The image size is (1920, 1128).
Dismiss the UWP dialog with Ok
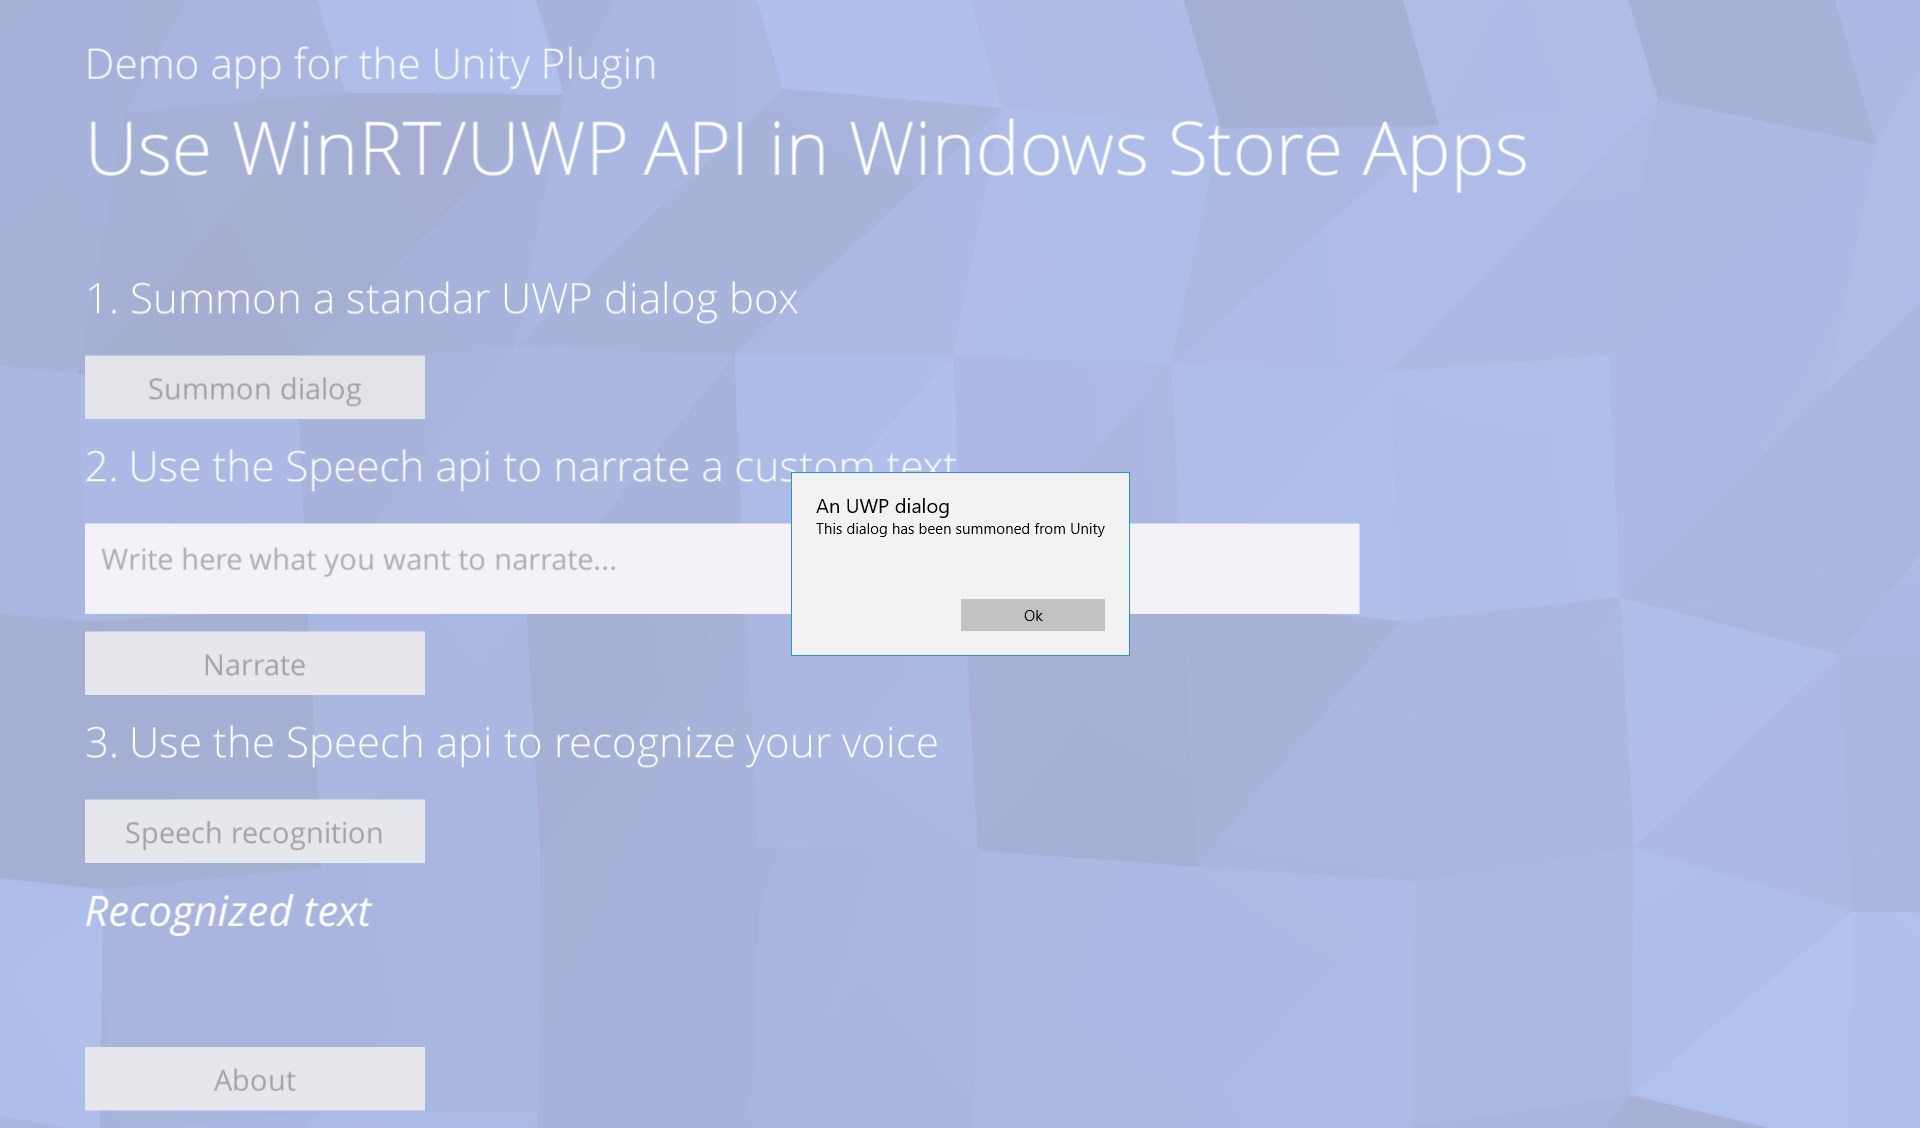point(1032,615)
